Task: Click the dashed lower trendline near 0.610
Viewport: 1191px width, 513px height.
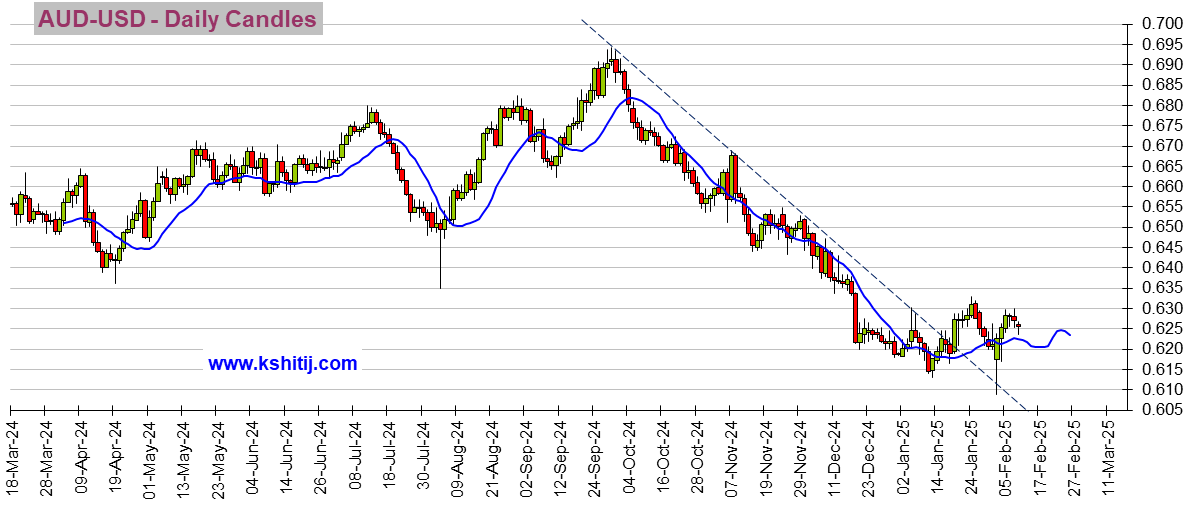Action: 1004,389
